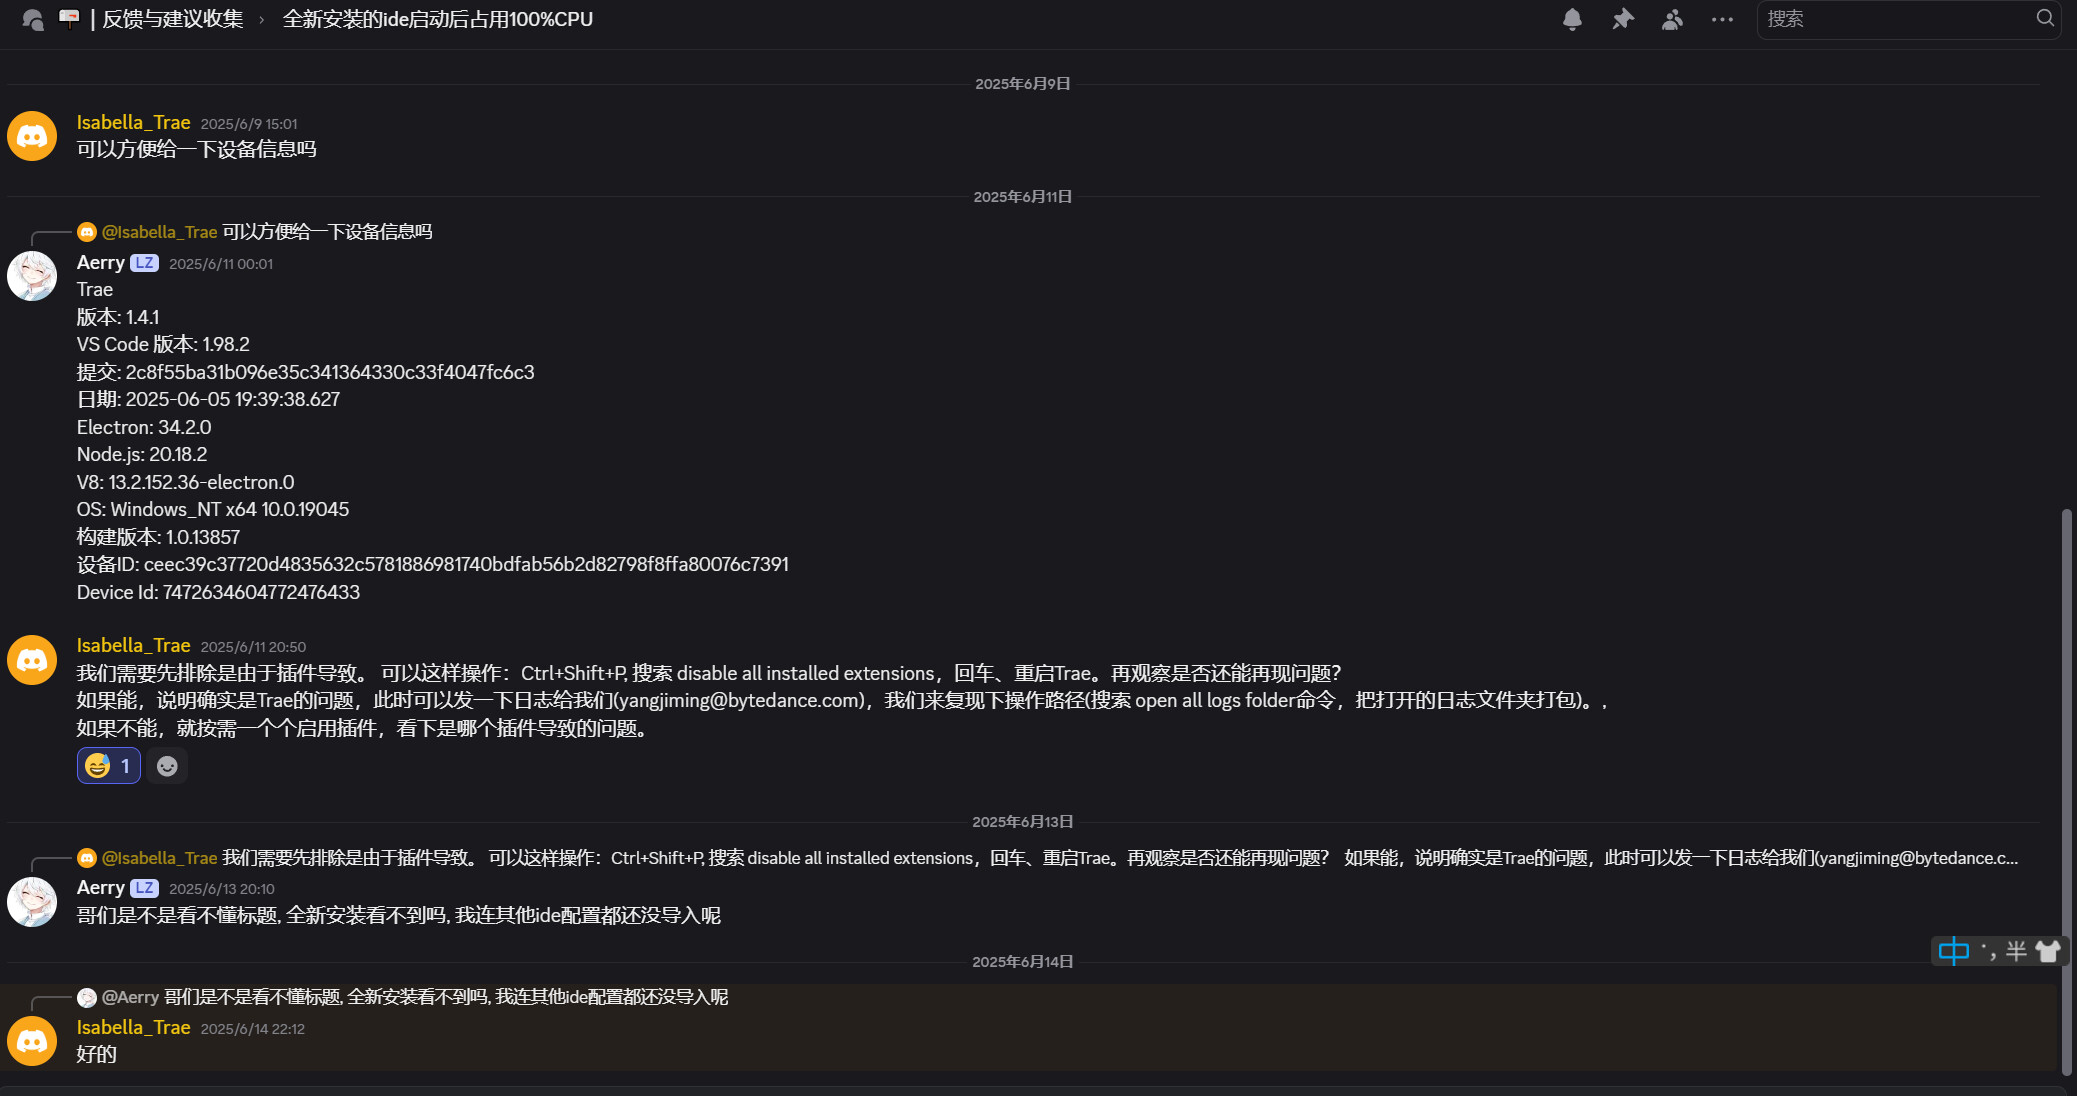The height and width of the screenshot is (1096, 2077).
Task: Click the LZ tag beside Aerry at 20:10
Action: 144,888
